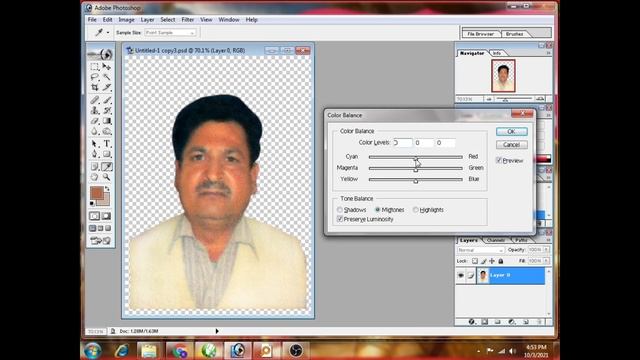Select the Notes tool
This screenshot has height=360, width=640.
click(95, 167)
